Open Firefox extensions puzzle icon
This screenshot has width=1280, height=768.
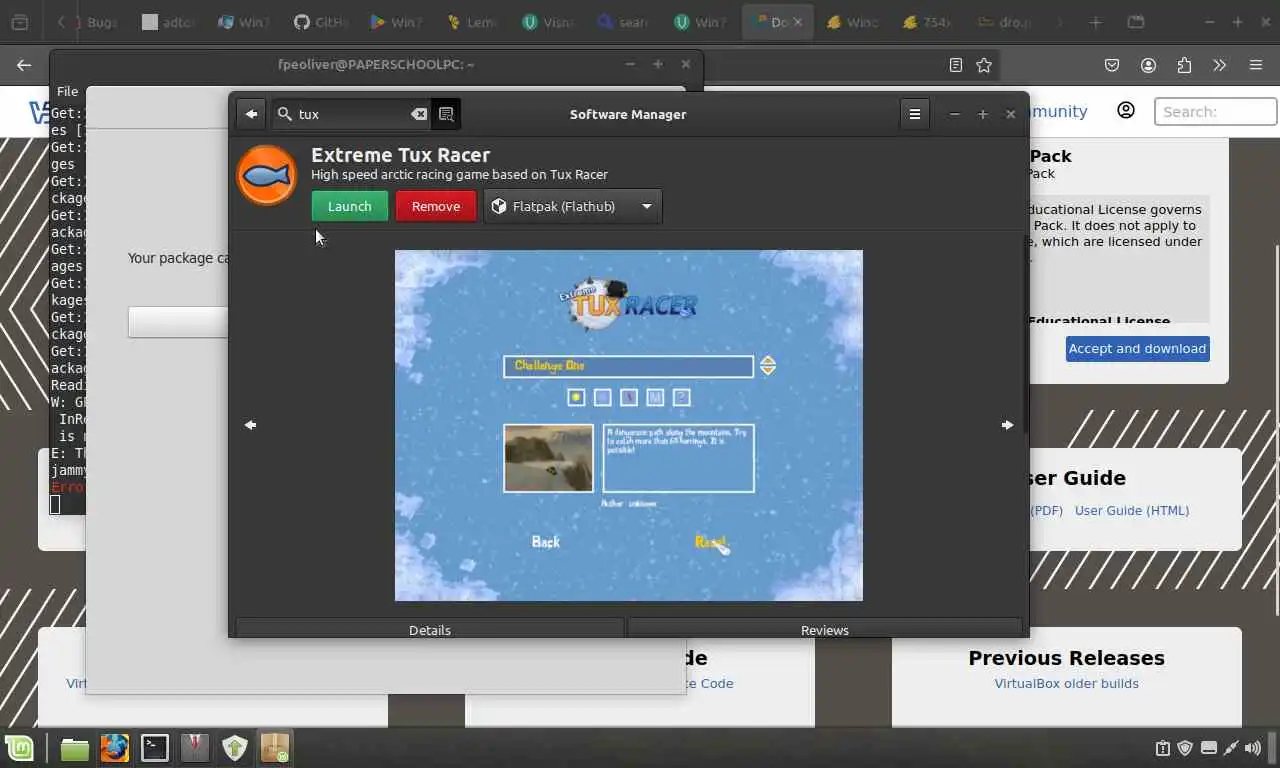coord(1184,65)
